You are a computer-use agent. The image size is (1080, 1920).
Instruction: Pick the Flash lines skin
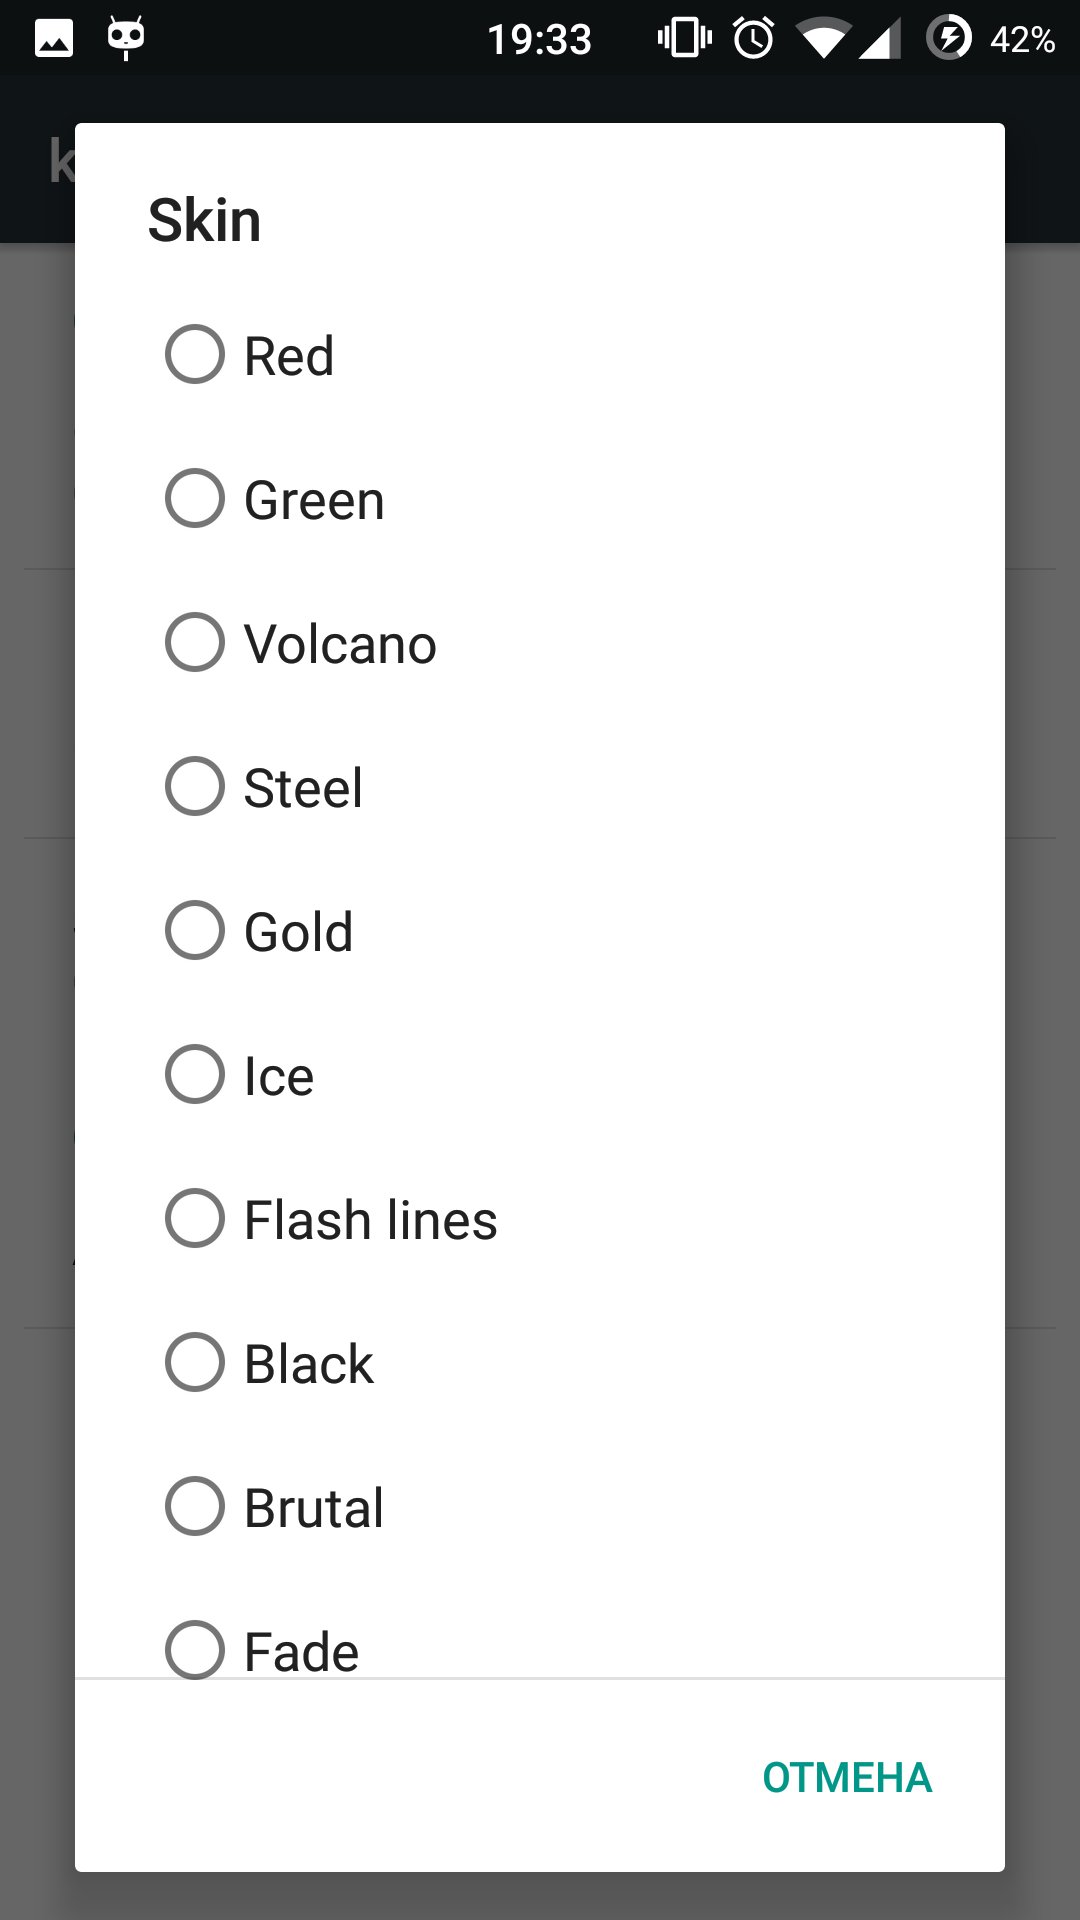[195, 1218]
